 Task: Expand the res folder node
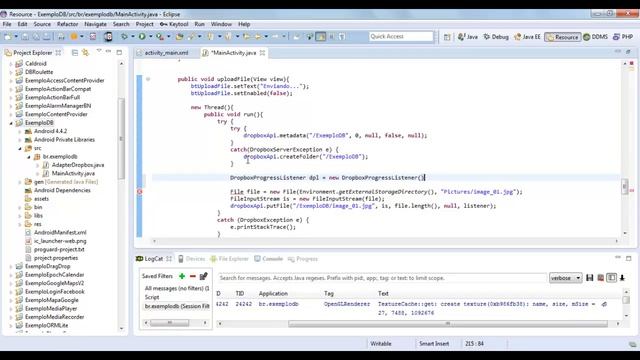(x=20, y=224)
